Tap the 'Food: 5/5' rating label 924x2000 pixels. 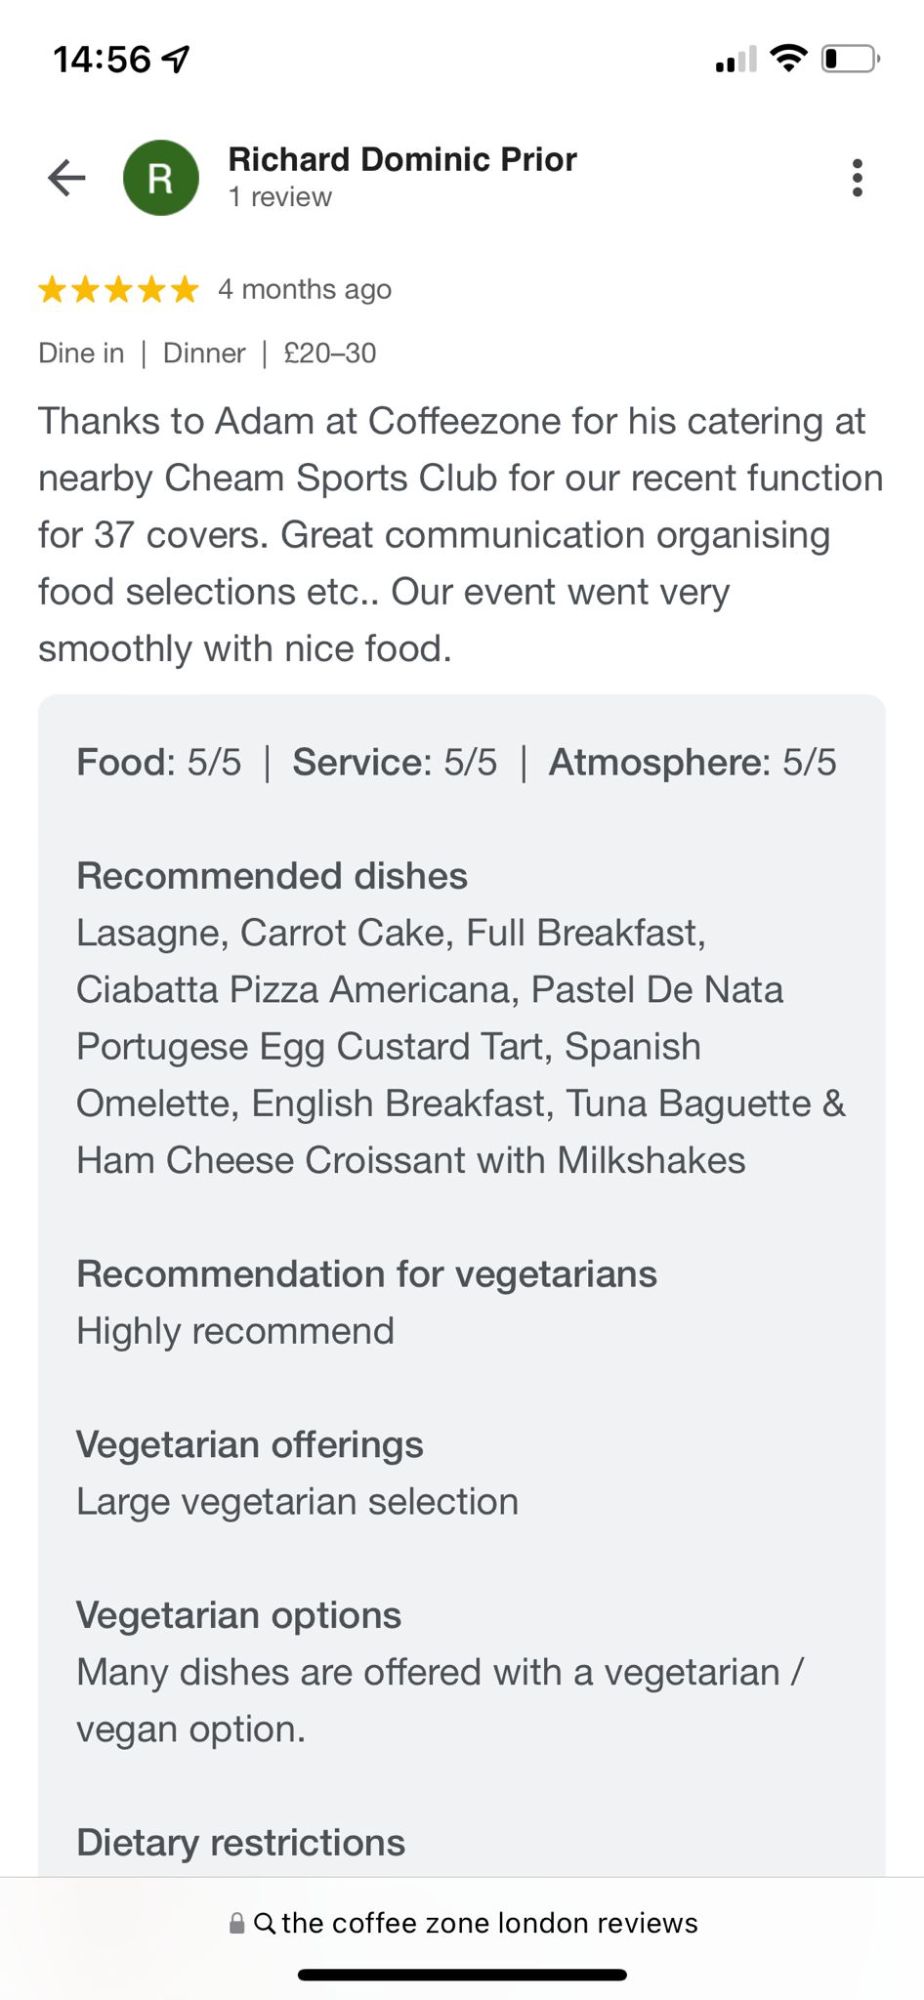tap(159, 762)
